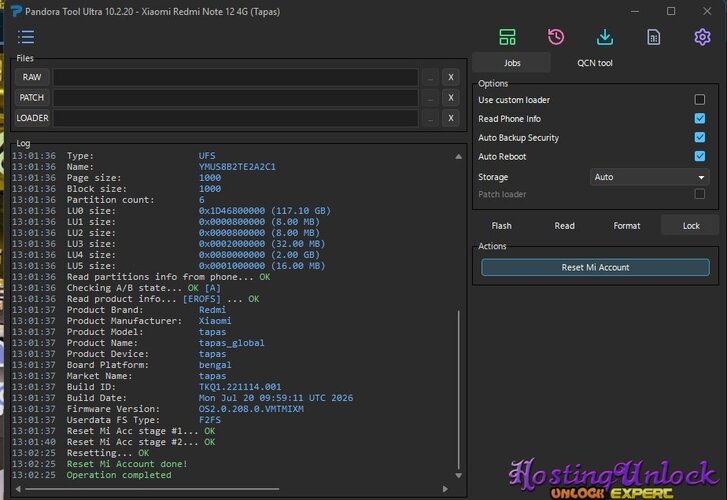Image resolution: width=727 pixels, height=500 pixels.
Task: Close the Pandora Tool window
Action: pyautogui.click(x=707, y=11)
